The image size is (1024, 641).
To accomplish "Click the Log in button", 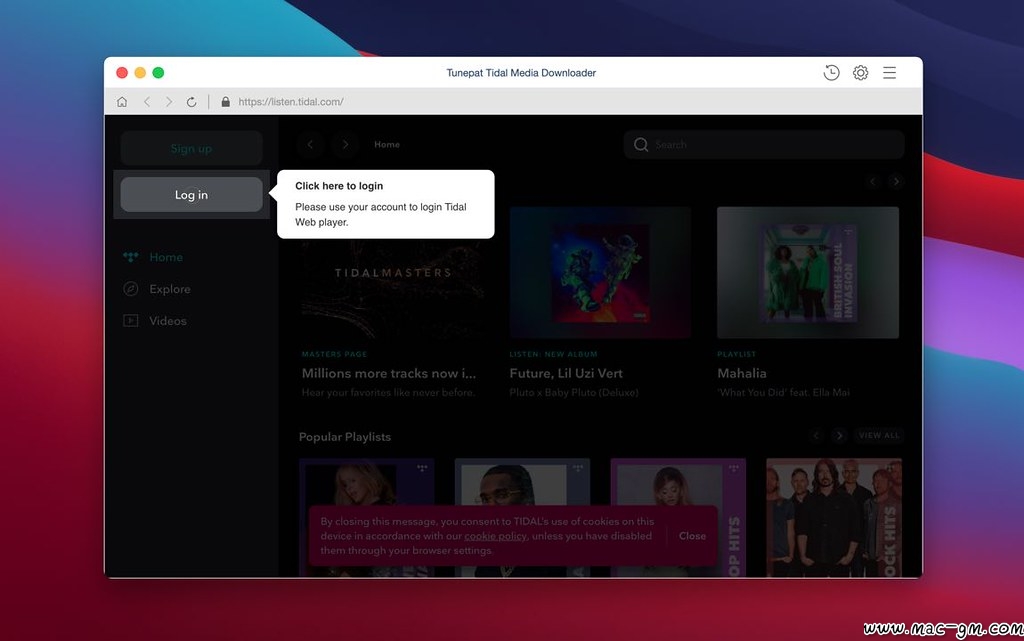I will pyautogui.click(x=191, y=195).
